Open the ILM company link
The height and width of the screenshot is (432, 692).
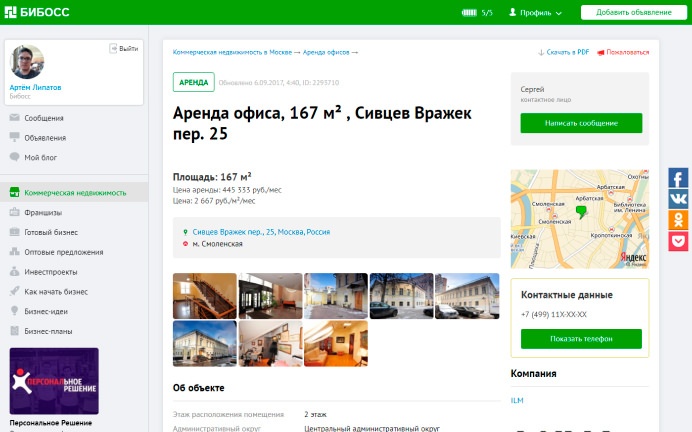click(x=517, y=400)
